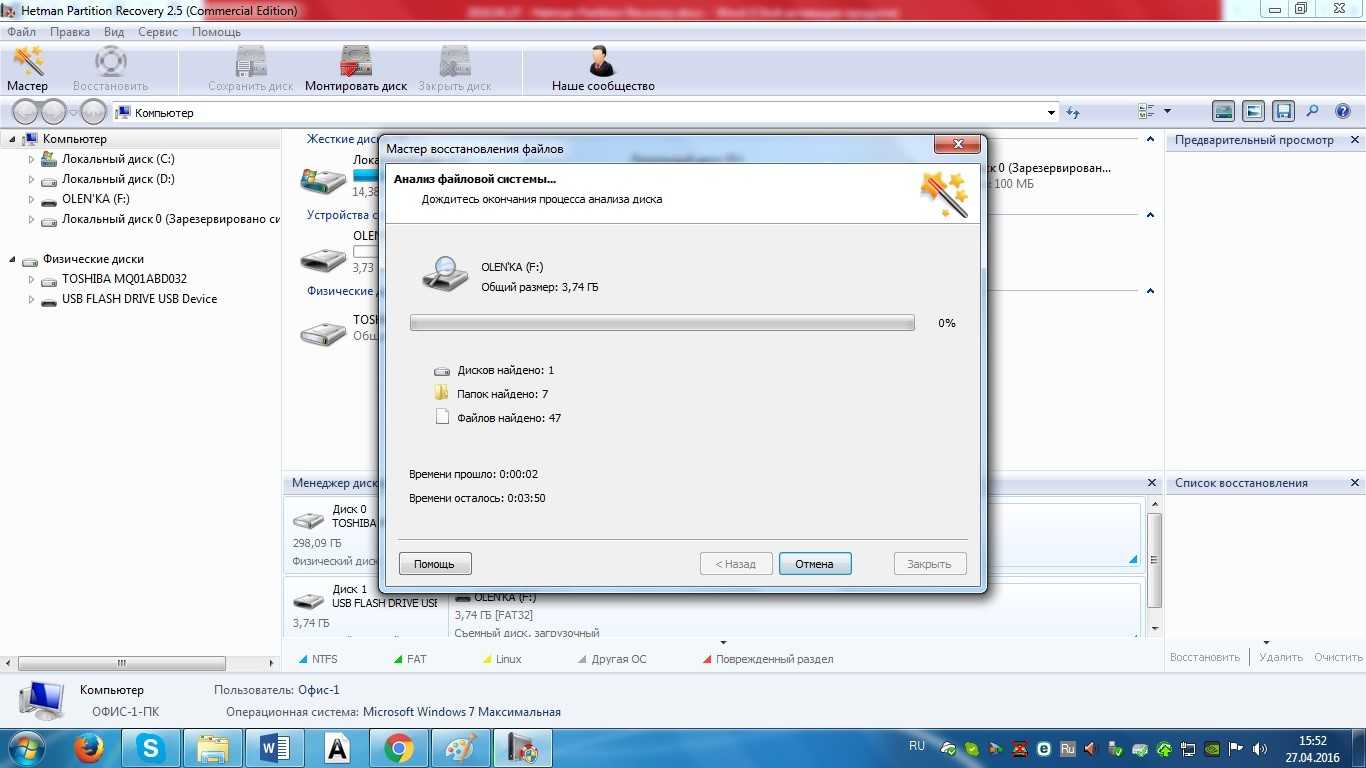Click the help question mark icon

(1343, 112)
